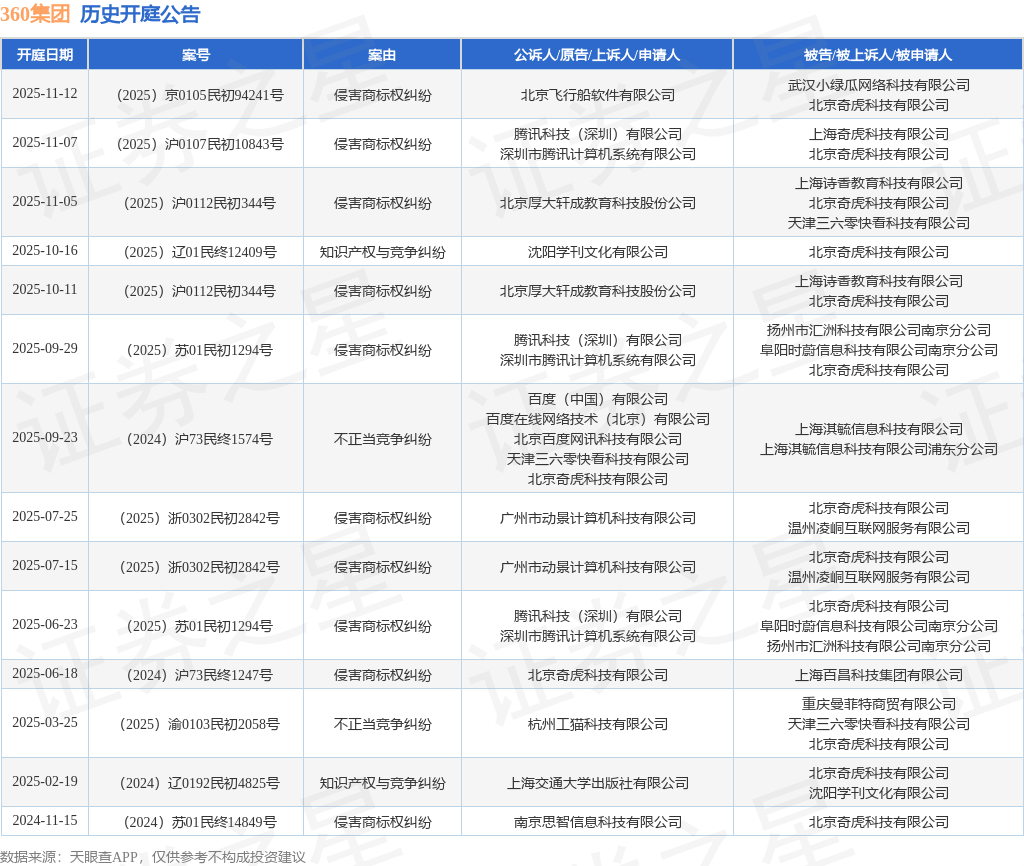Click defendant 武汉小绿瓜网络科技有限公司

[x=878, y=85]
